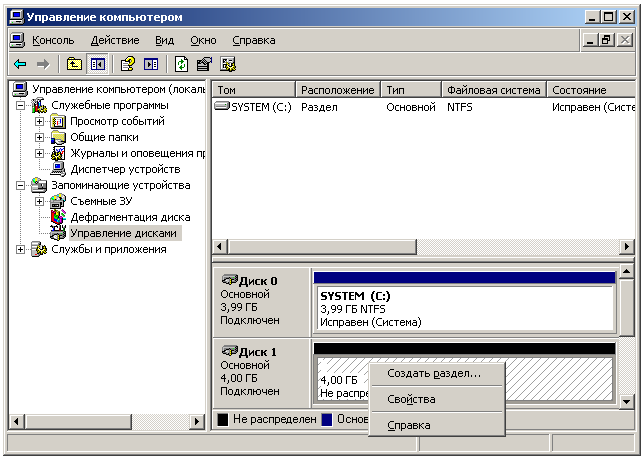Toggle the console tree show/hide icon
This screenshot has height=458, width=644.
(x=98, y=64)
